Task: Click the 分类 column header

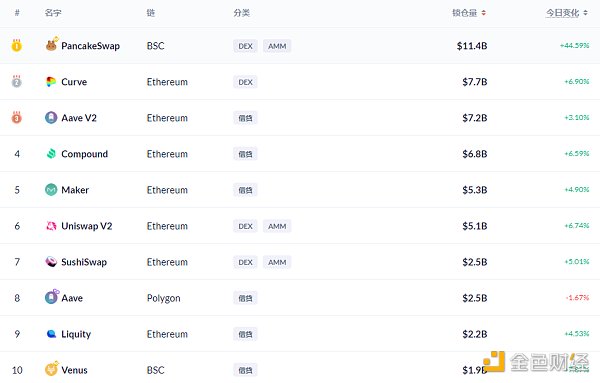Action: coord(241,13)
